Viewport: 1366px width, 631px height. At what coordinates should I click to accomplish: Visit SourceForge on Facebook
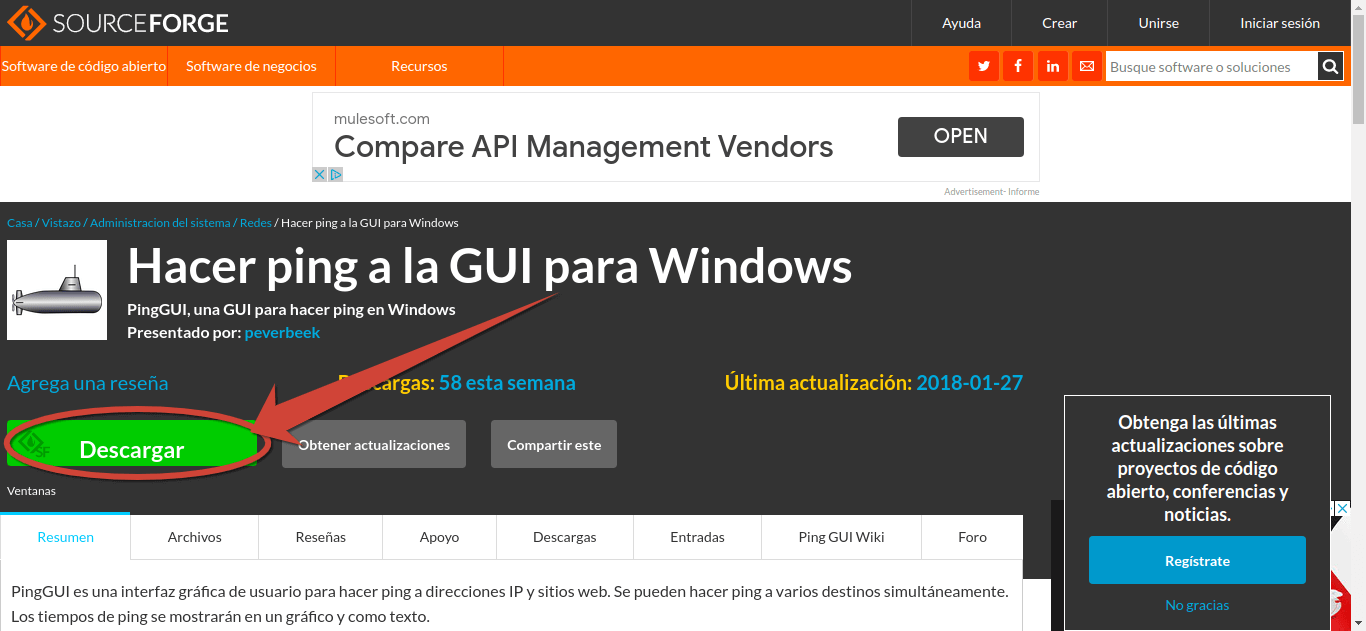tap(1017, 66)
